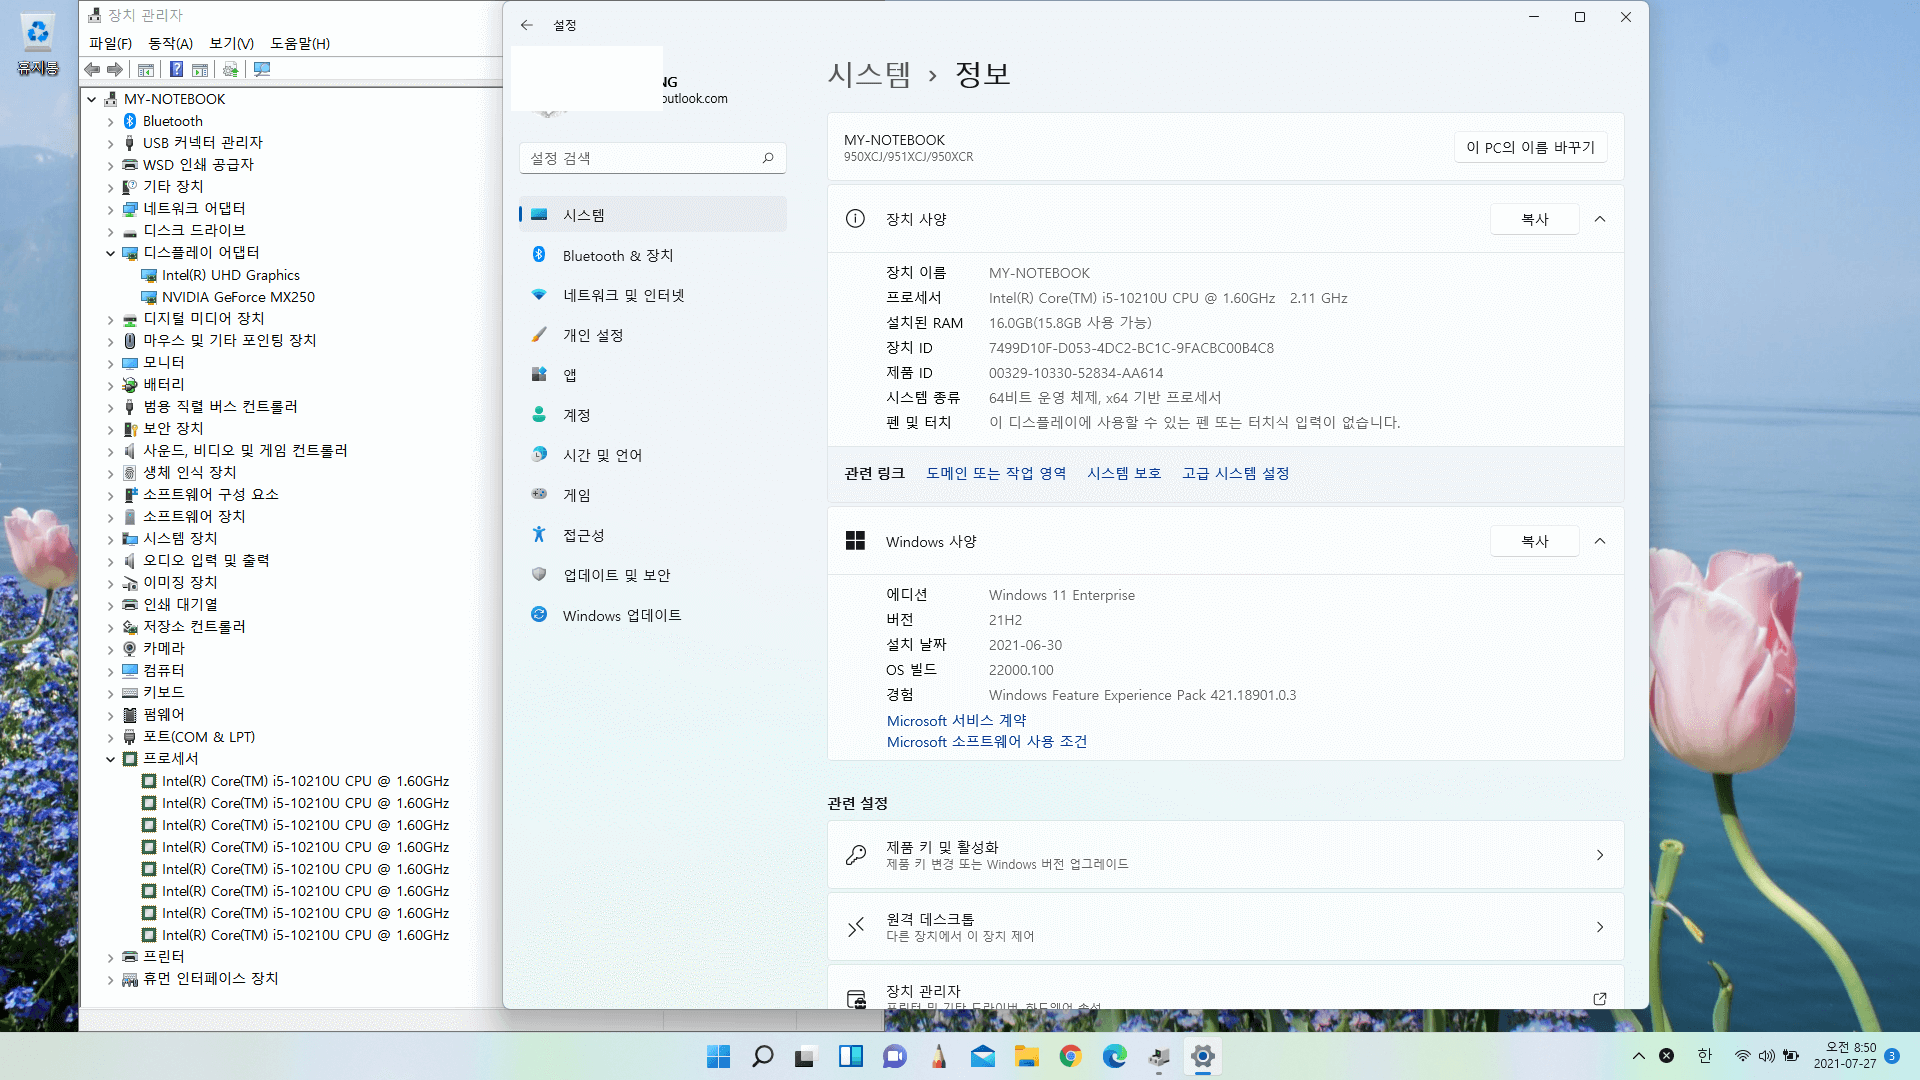This screenshot has height=1080, width=1920.
Task: Select 시스템 in Settings sidebar
Action: point(652,215)
